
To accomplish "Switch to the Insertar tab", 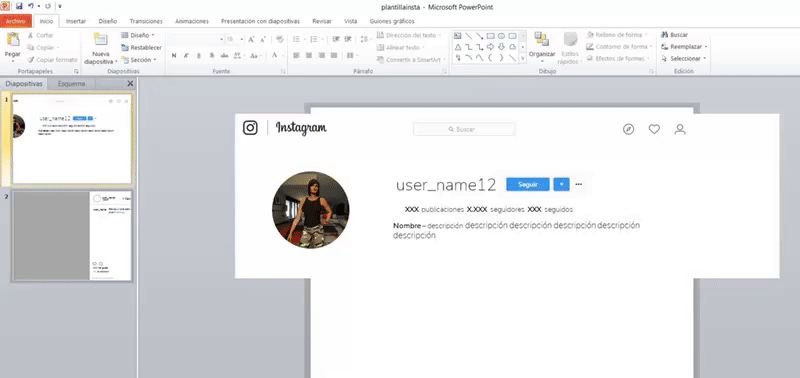I will 76,21.
